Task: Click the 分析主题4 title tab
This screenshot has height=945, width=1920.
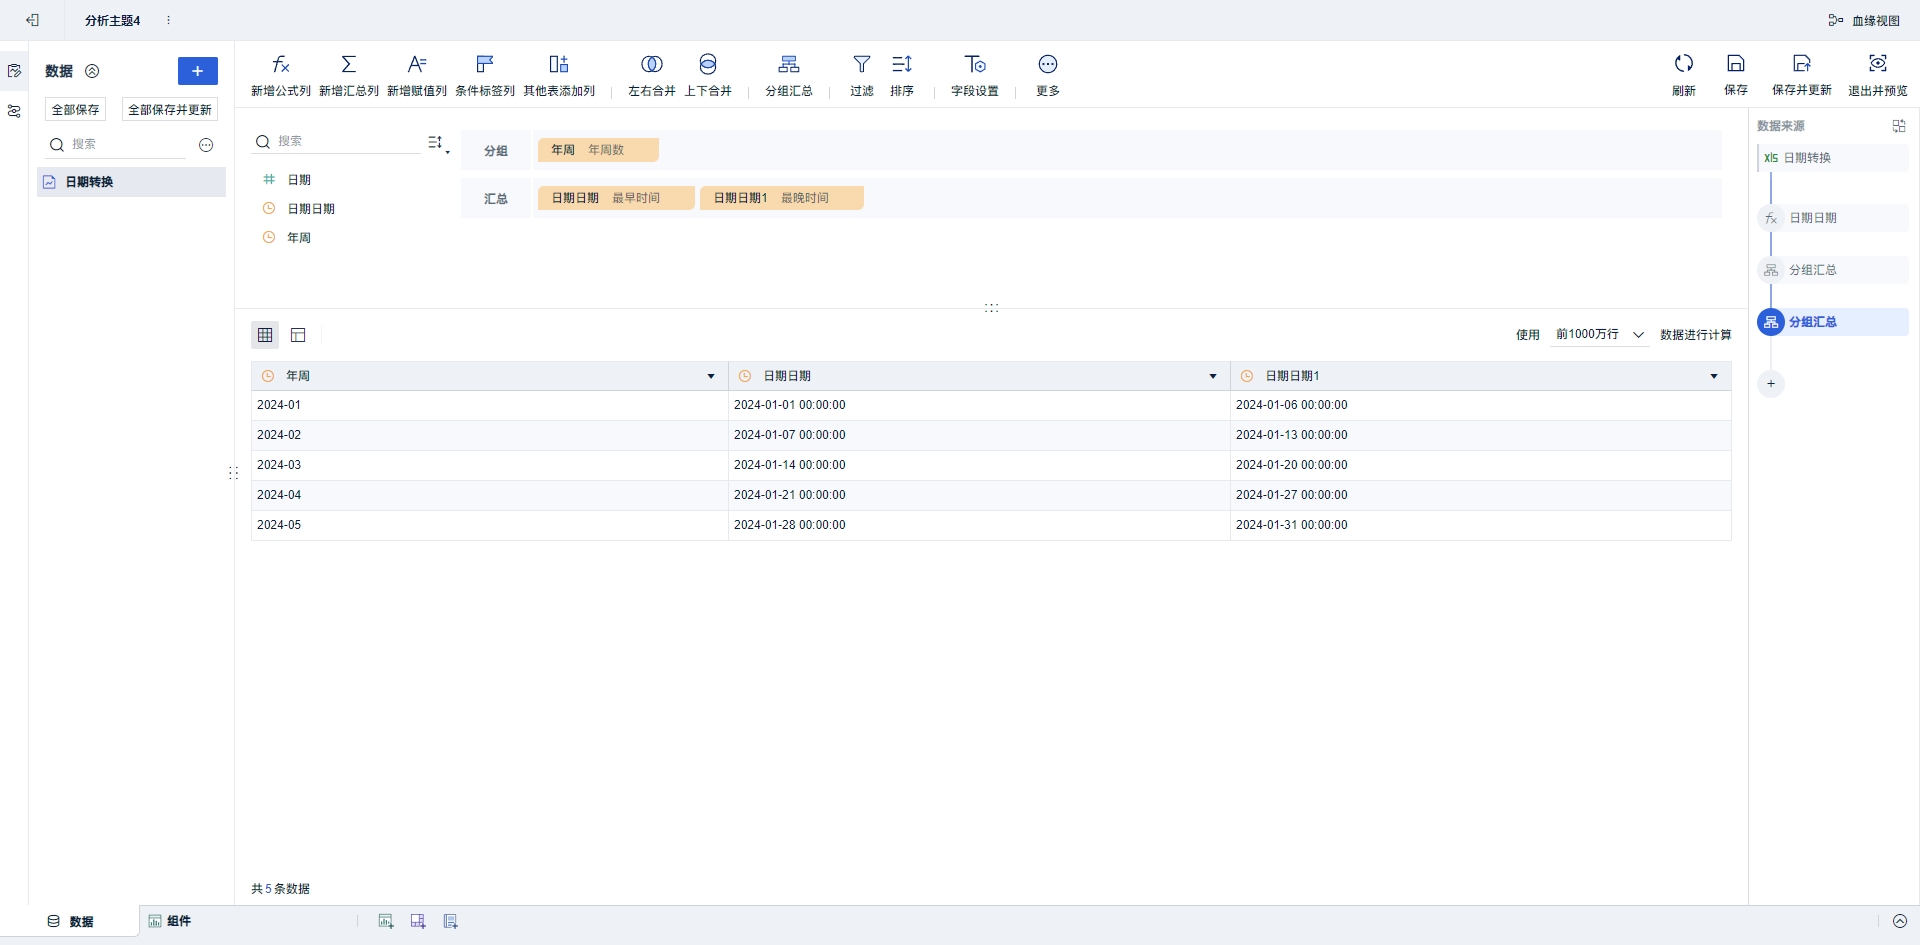Action: tap(113, 20)
